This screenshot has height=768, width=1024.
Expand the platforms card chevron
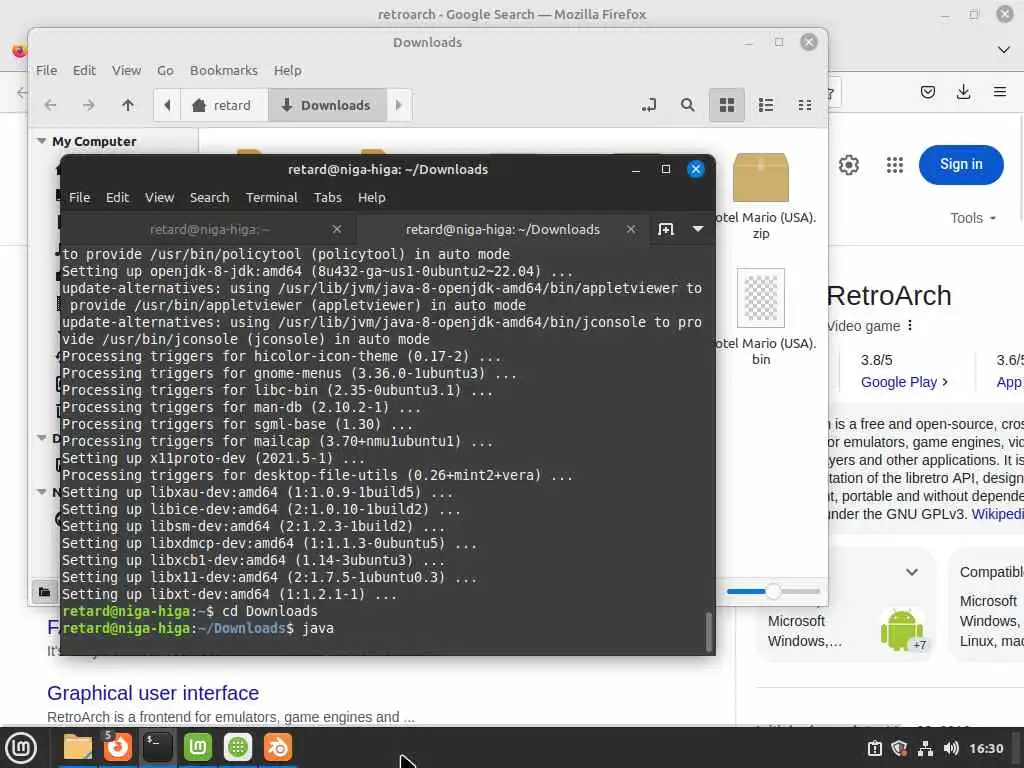912,572
